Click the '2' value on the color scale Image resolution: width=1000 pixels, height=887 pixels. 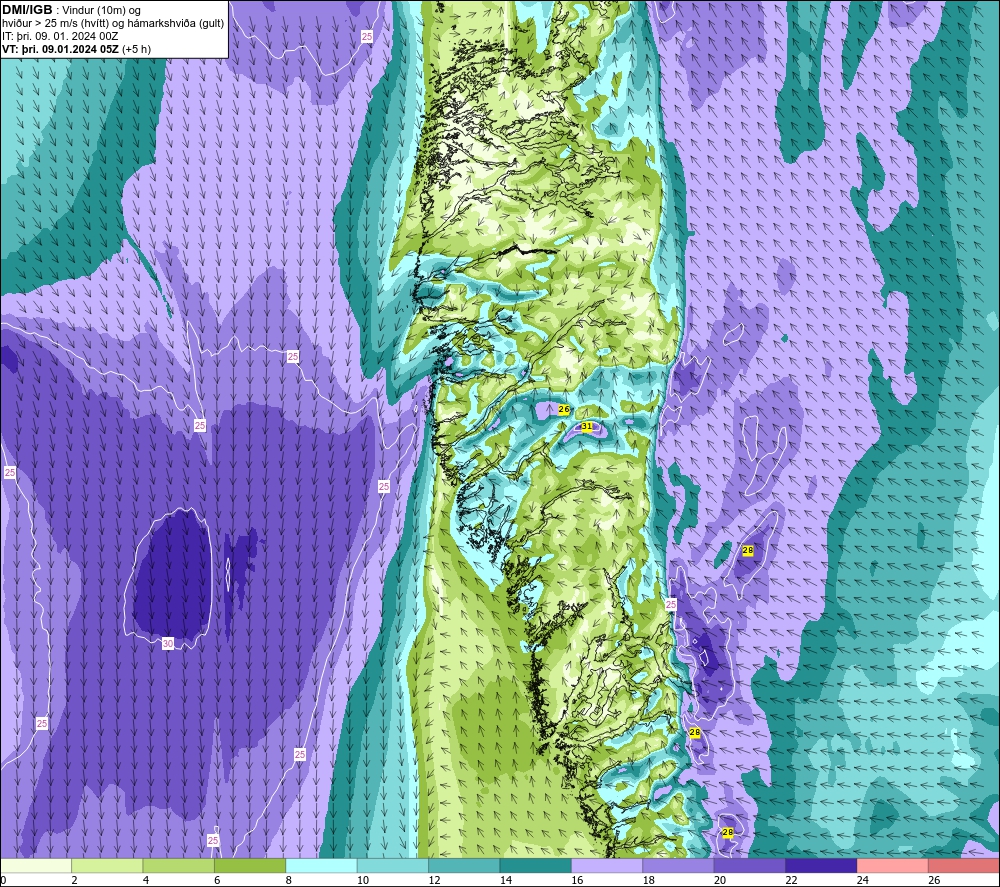click(75, 880)
